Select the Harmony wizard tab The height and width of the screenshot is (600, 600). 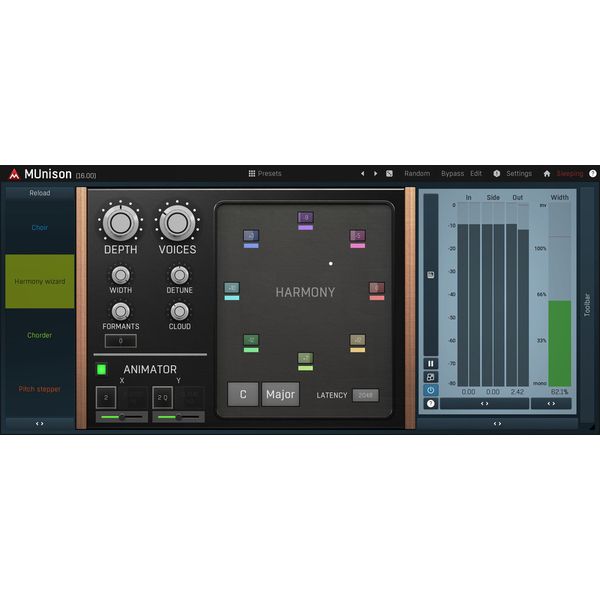(40, 281)
